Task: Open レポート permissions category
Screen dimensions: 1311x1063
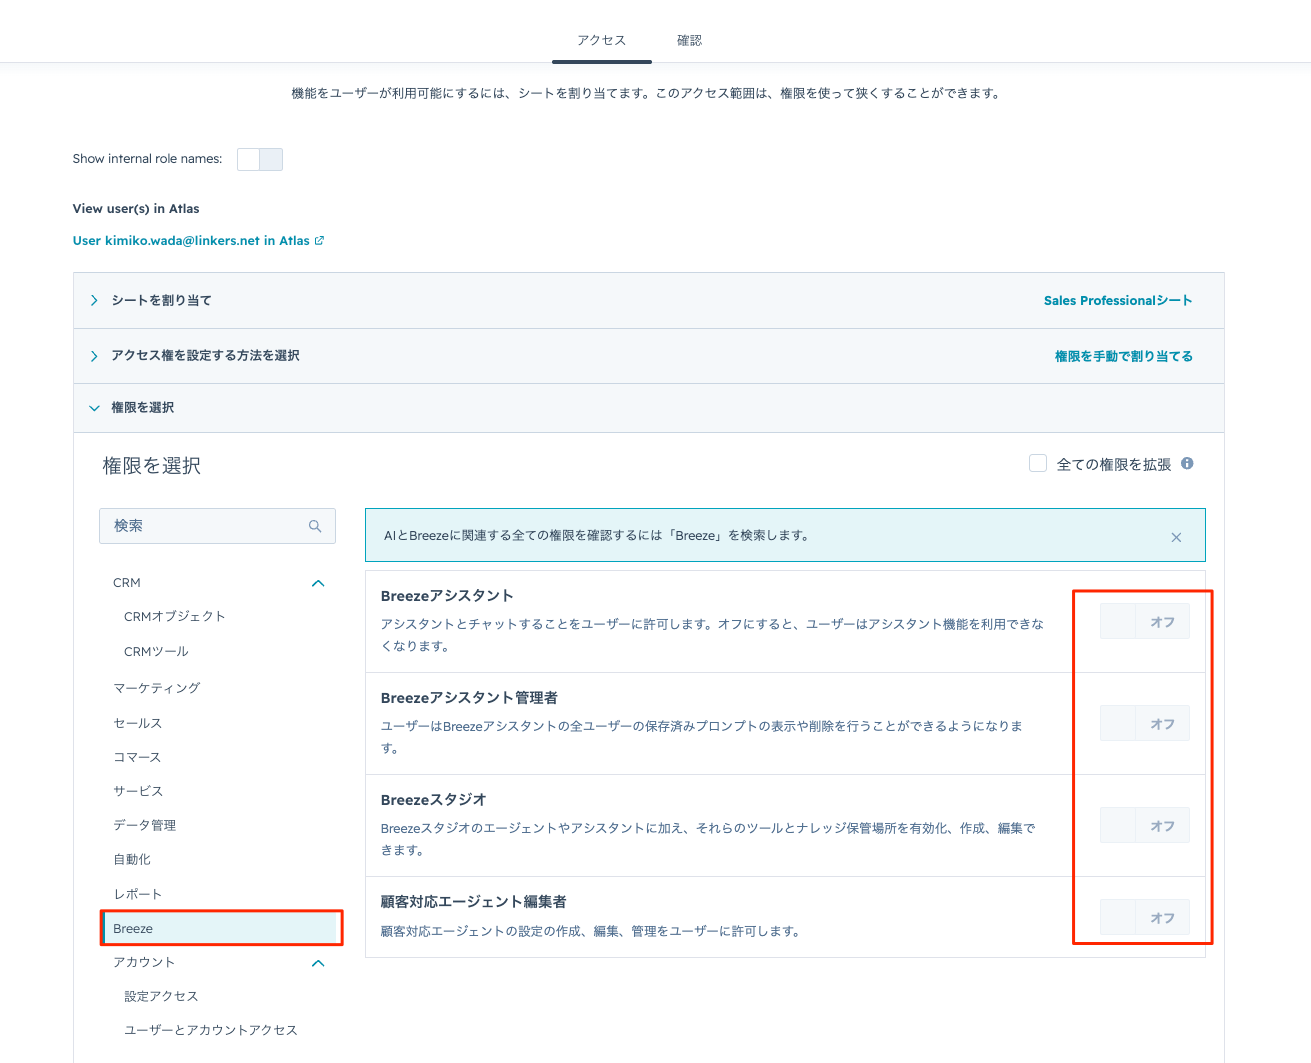Action: click(137, 894)
